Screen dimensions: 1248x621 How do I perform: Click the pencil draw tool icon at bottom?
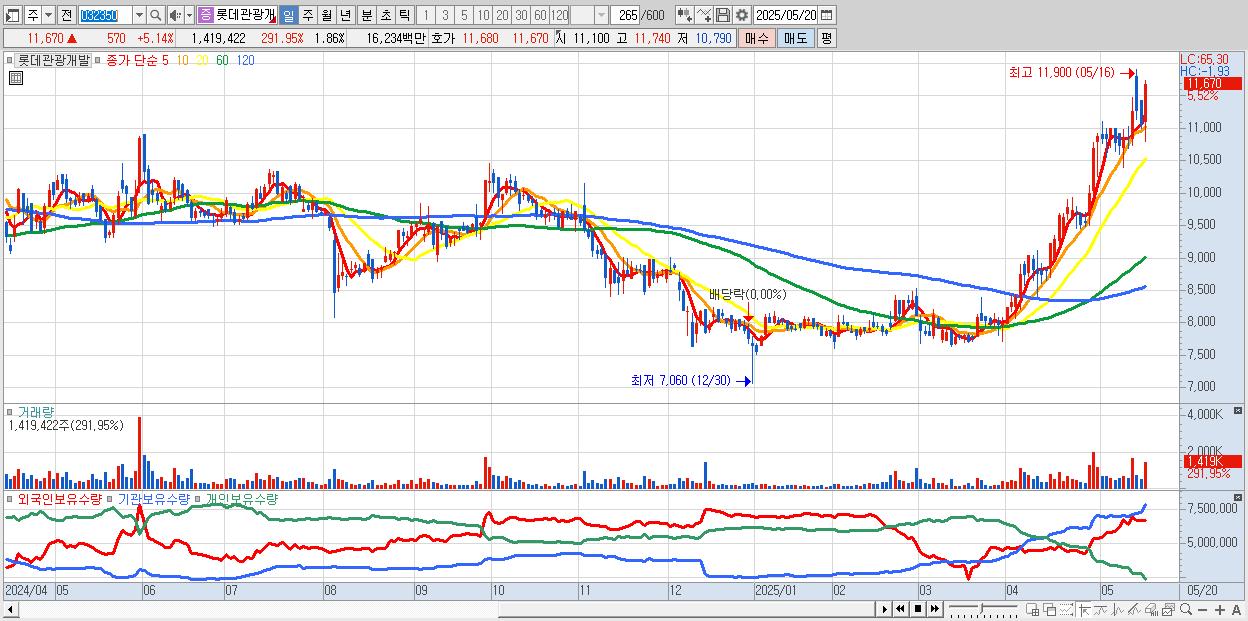(1134, 609)
